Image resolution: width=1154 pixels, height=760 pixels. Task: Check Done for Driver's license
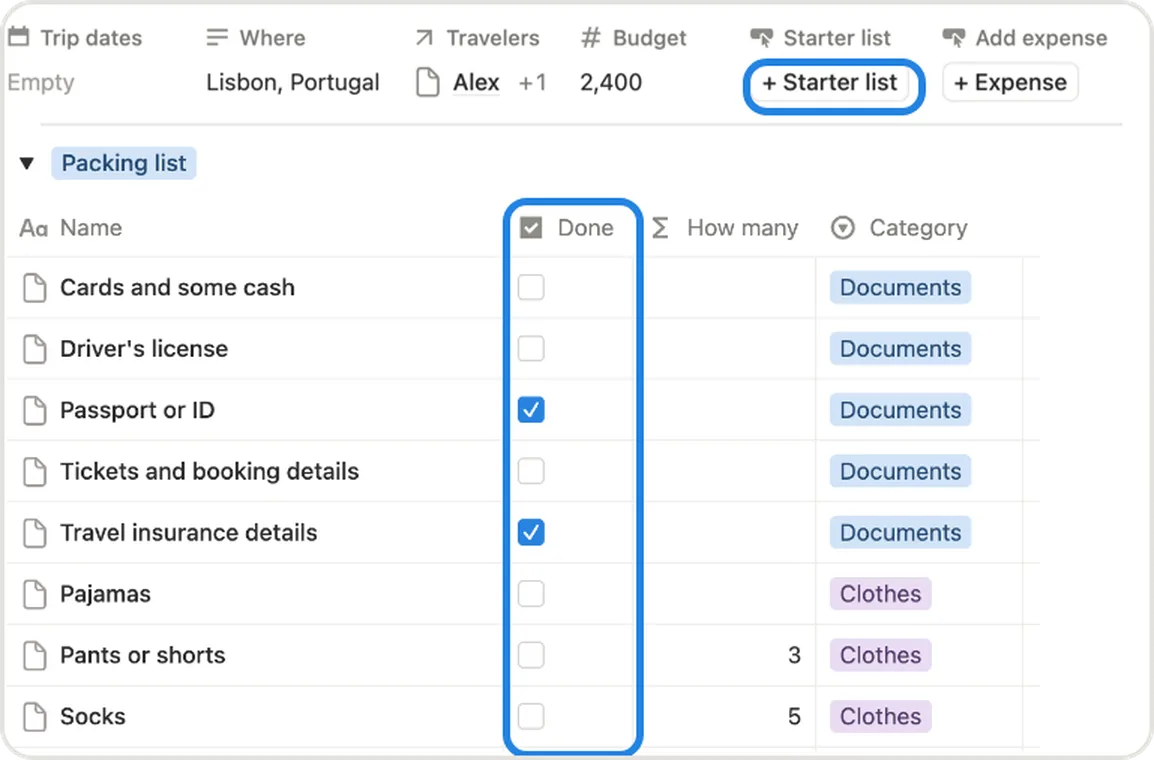point(531,349)
